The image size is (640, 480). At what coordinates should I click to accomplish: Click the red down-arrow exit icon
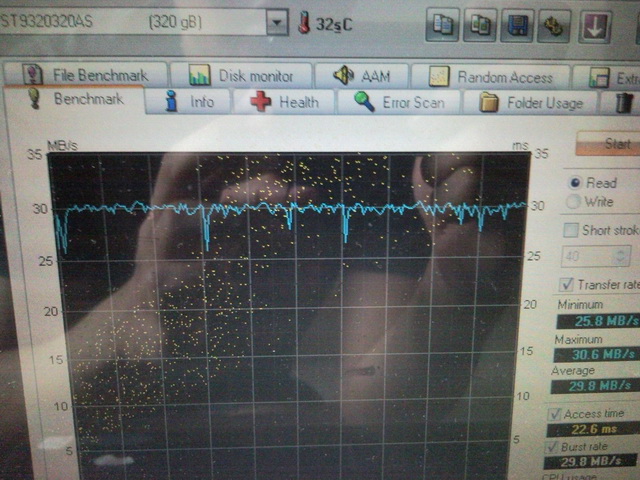coord(595,26)
